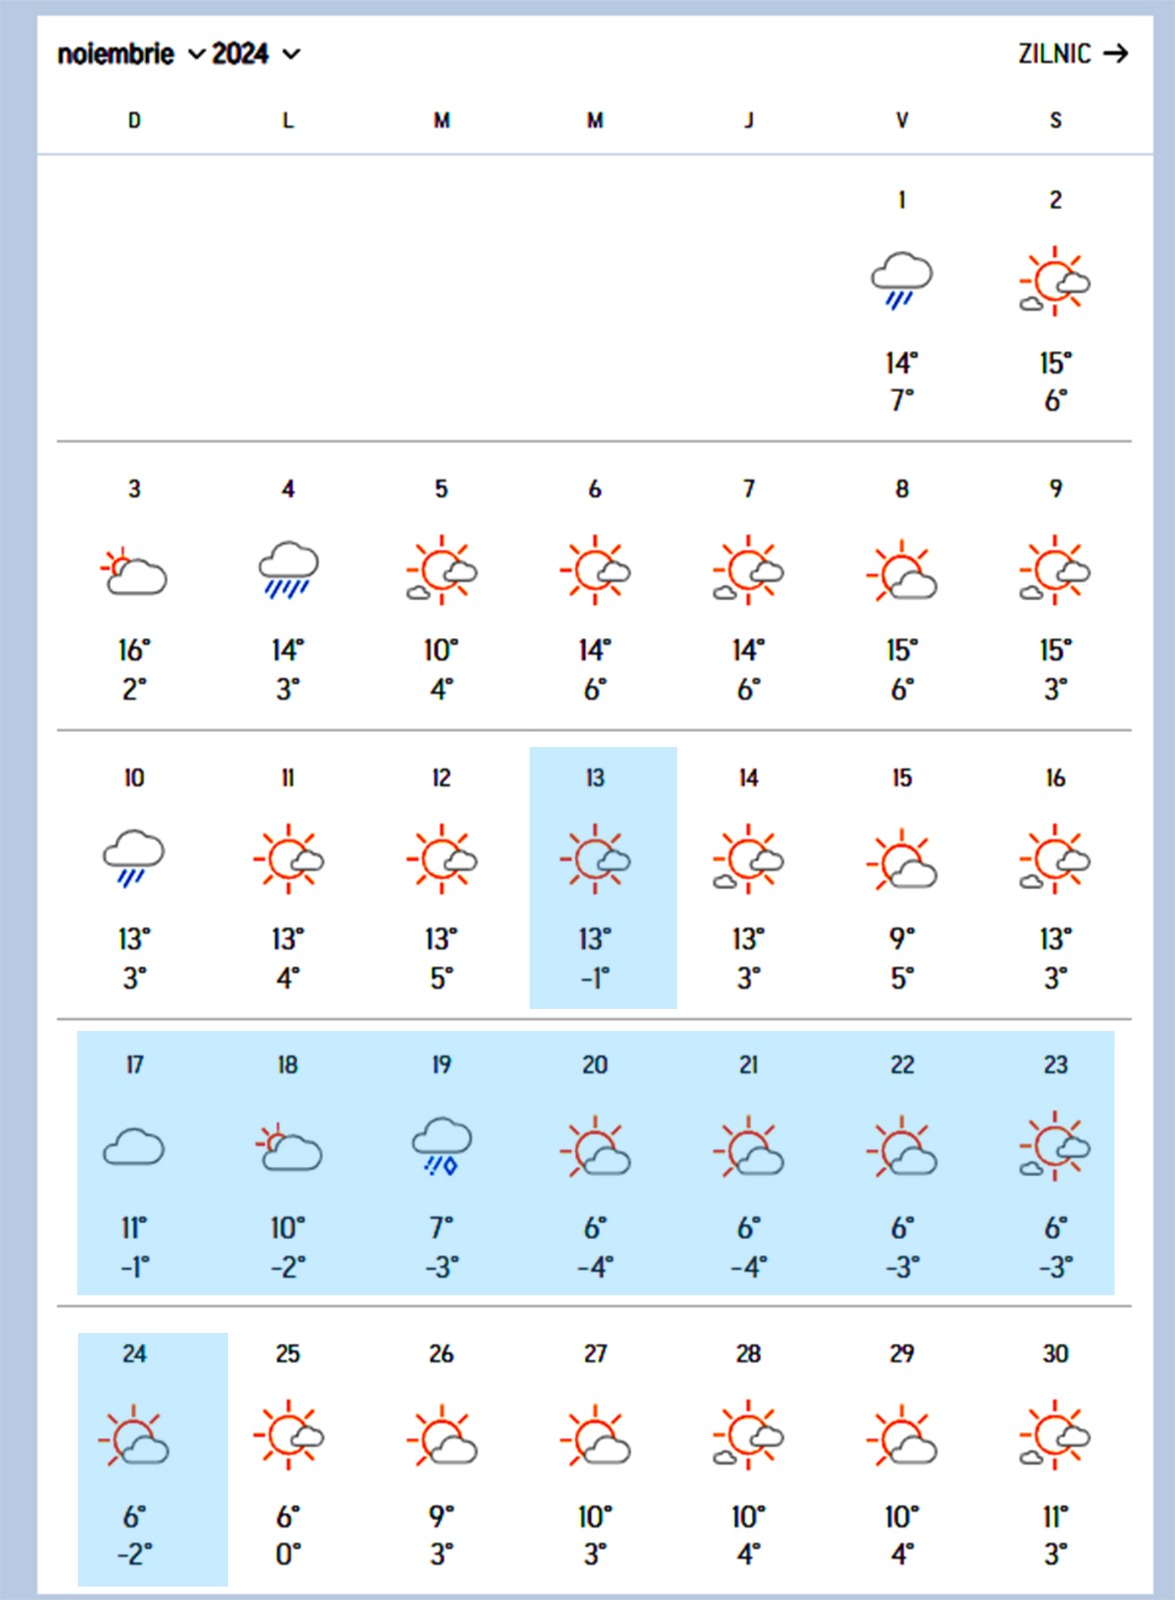Screen dimensions: 1175x1600
Task: Open the 2024 year dropdown
Action: click(255, 54)
